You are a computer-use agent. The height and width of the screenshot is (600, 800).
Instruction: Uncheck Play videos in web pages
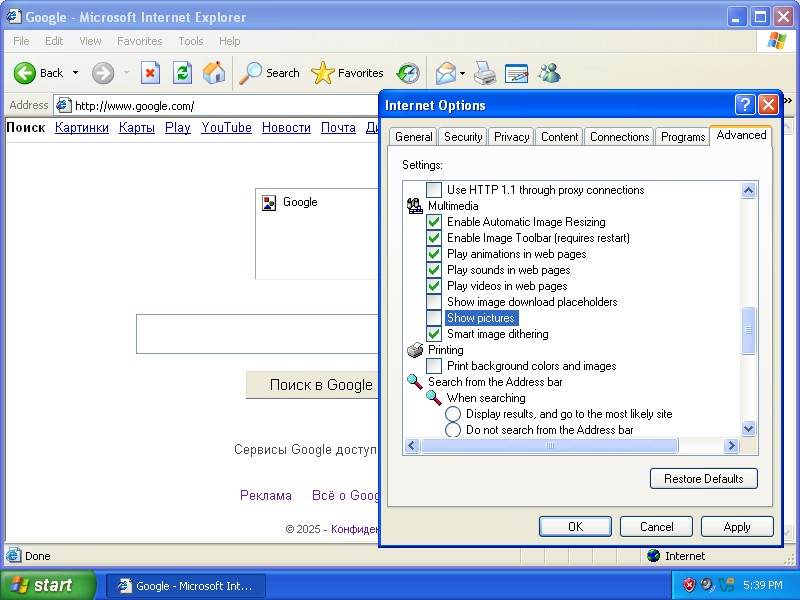click(x=434, y=286)
